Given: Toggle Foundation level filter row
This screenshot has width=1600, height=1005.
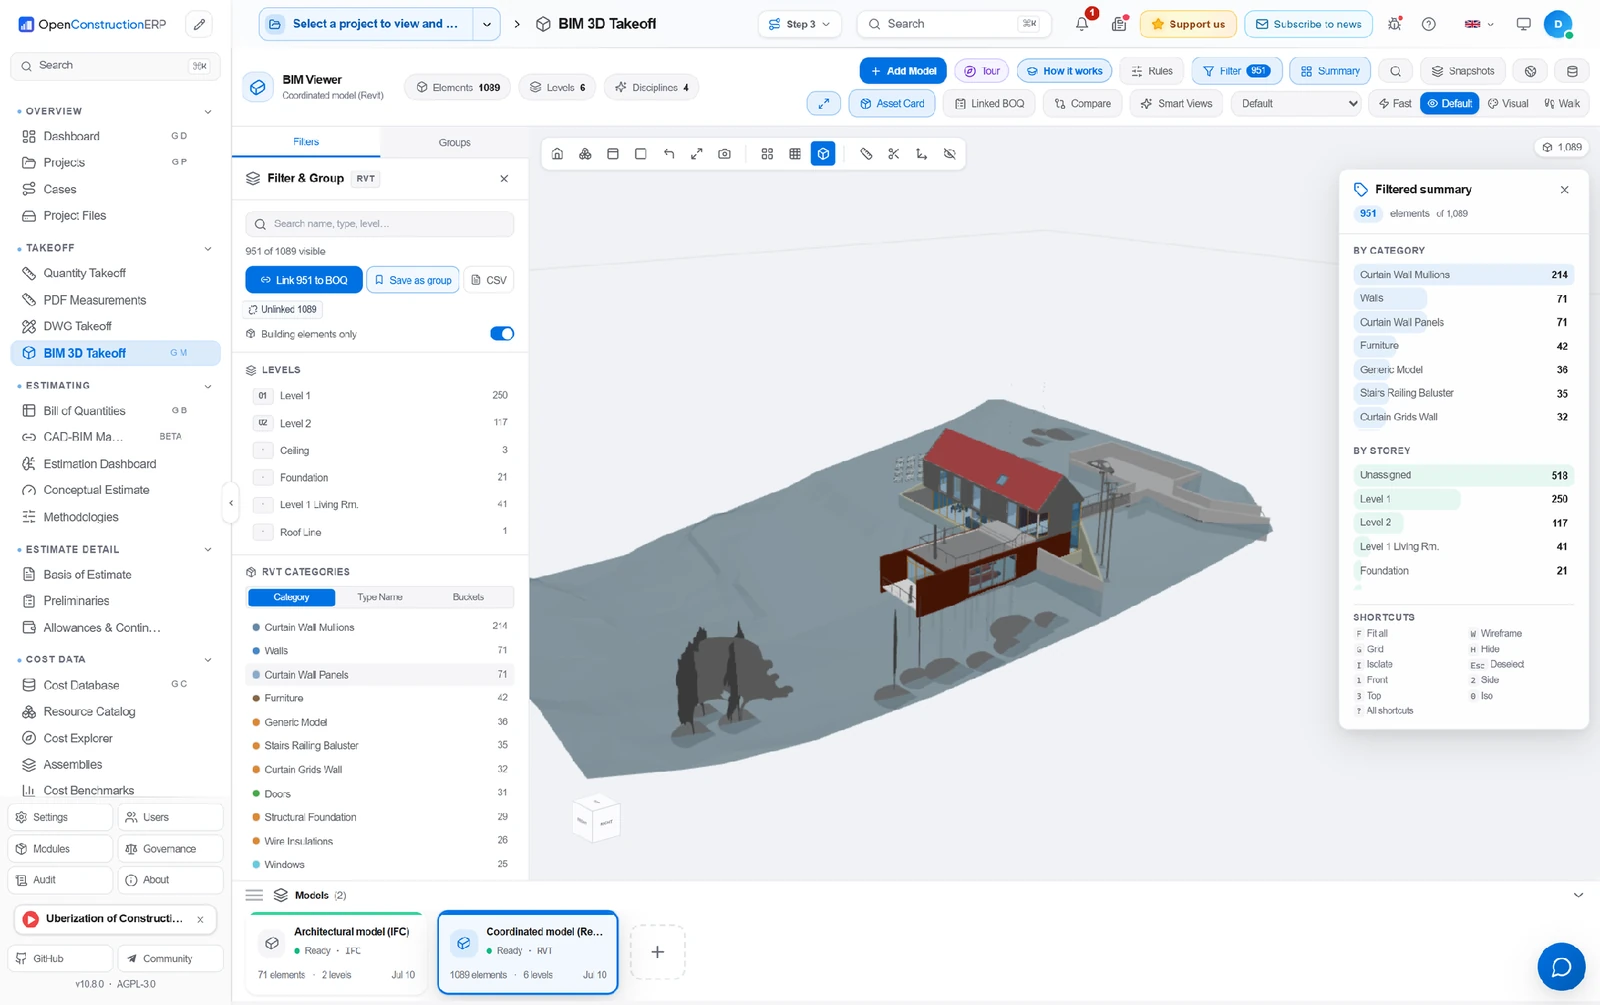Looking at the screenshot, I should tap(380, 477).
